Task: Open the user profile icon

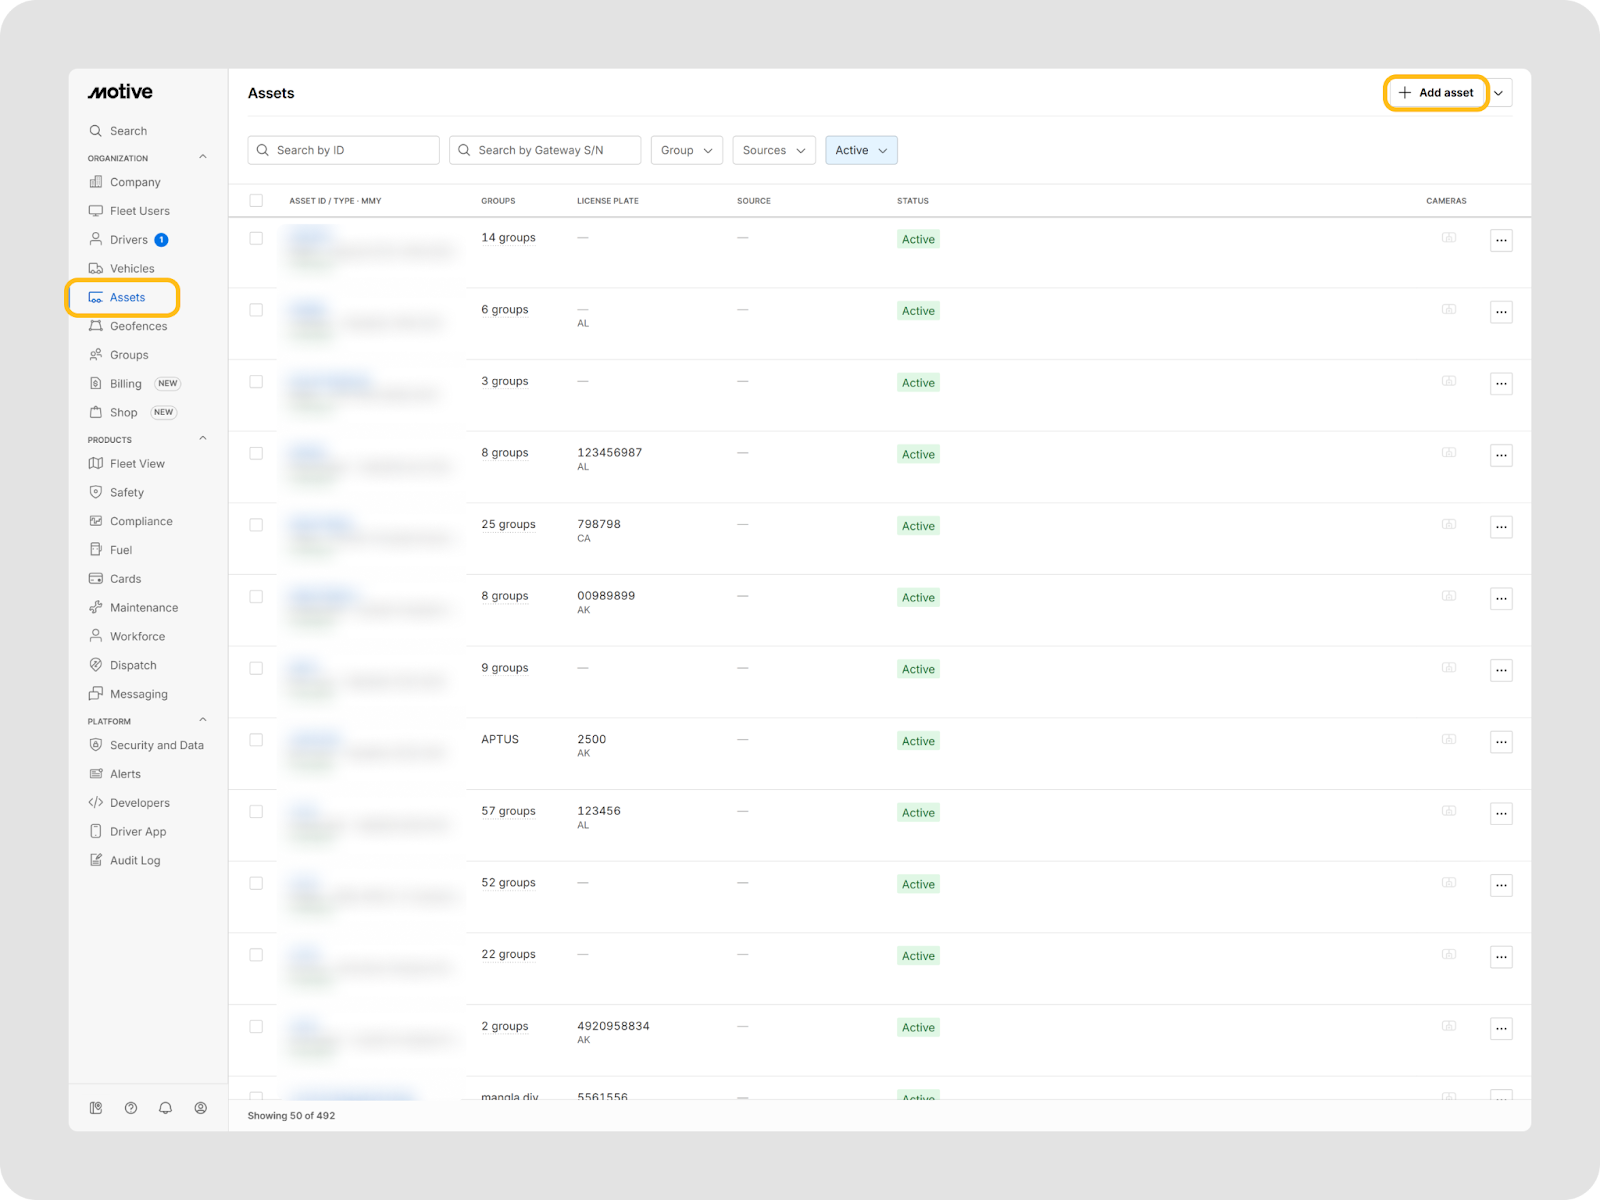Action: pyautogui.click(x=201, y=1108)
